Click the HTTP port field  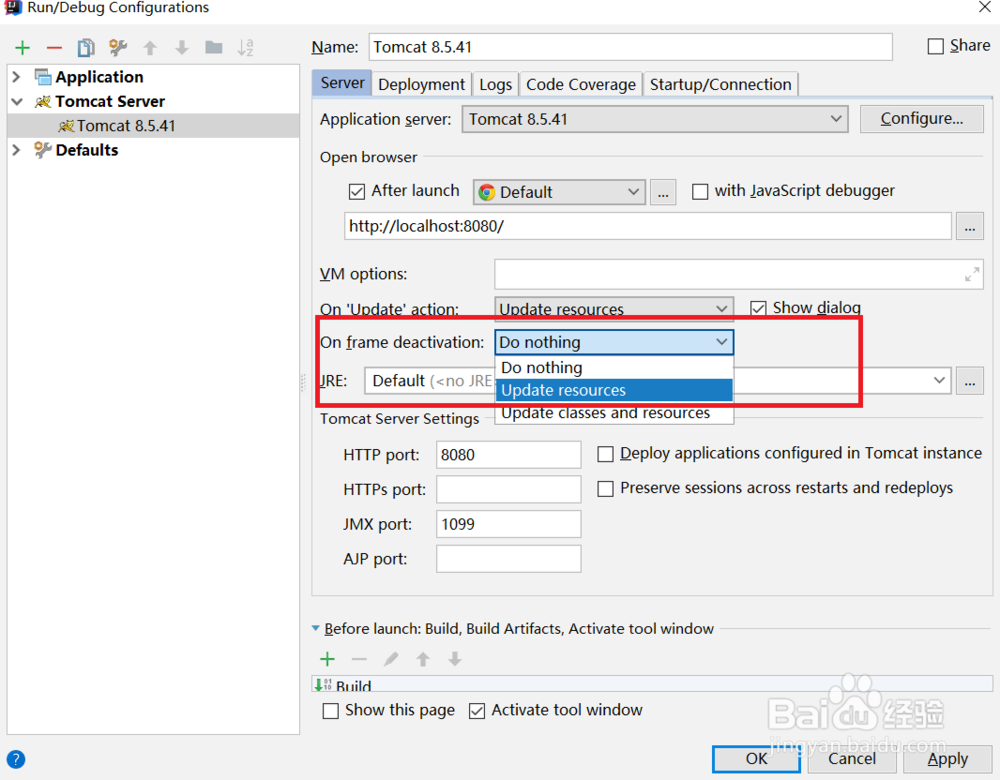click(x=508, y=455)
